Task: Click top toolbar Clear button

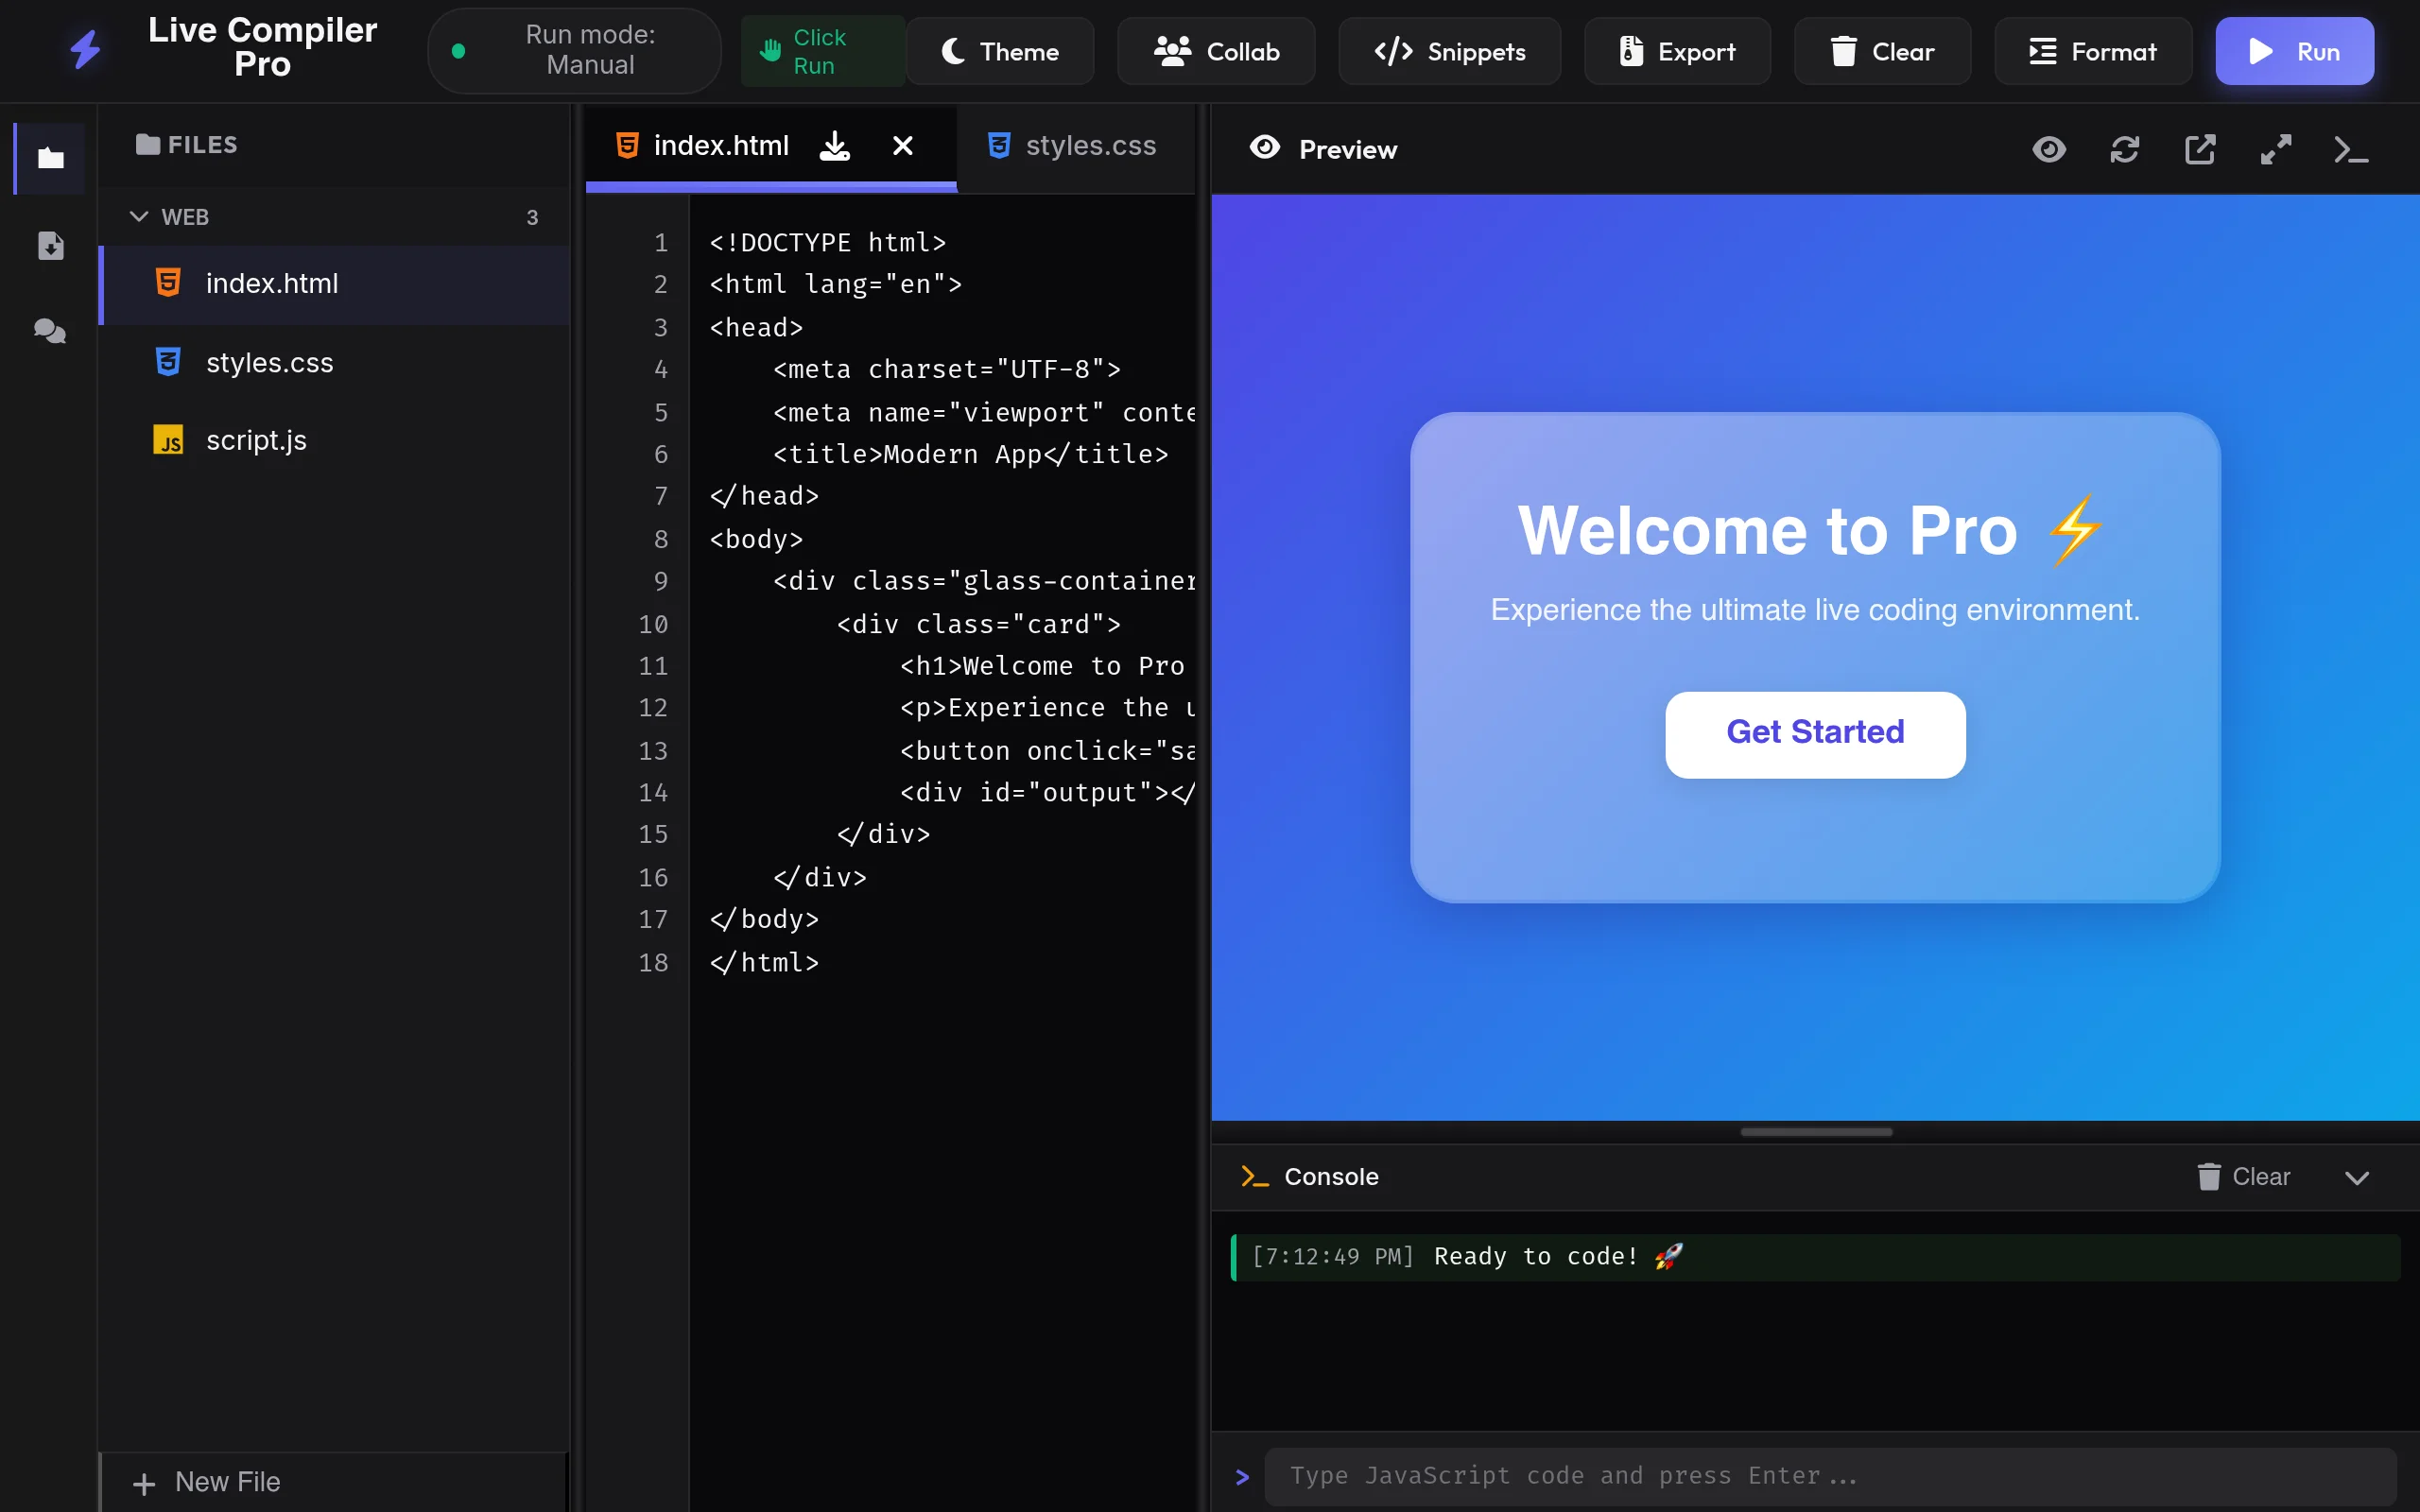Action: pyautogui.click(x=1882, y=51)
